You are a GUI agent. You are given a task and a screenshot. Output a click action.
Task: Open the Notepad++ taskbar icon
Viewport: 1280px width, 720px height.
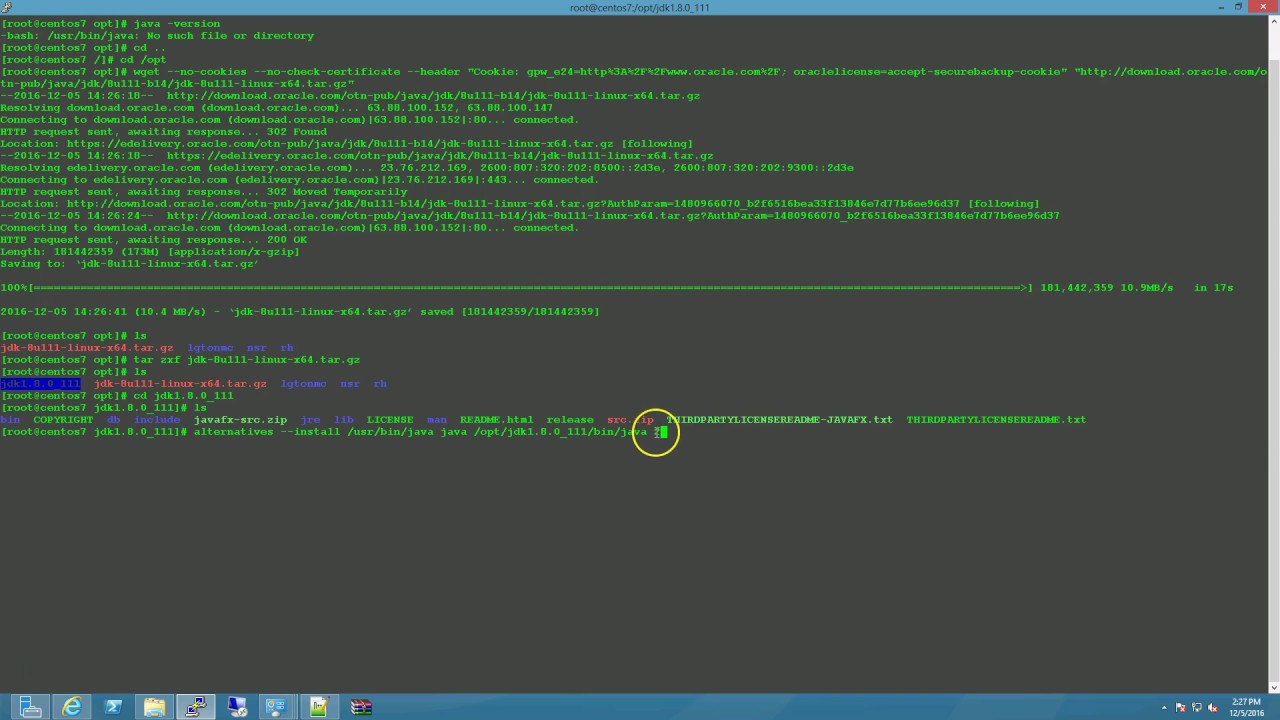click(319, 707)
